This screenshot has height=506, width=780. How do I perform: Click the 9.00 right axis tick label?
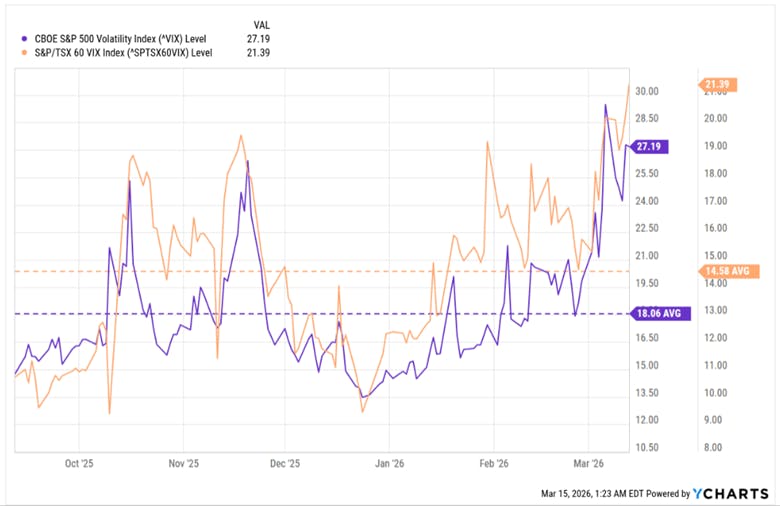[x=713, y=420]
